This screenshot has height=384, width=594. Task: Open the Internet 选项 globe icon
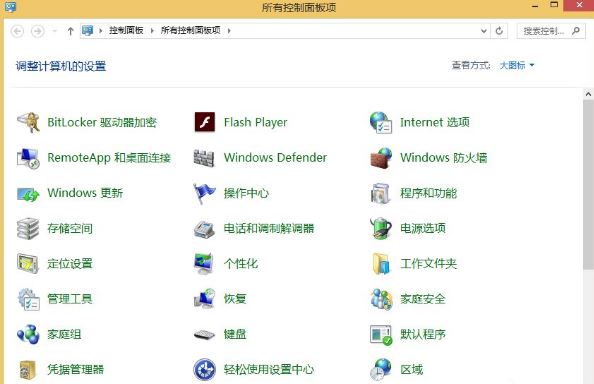381,122
